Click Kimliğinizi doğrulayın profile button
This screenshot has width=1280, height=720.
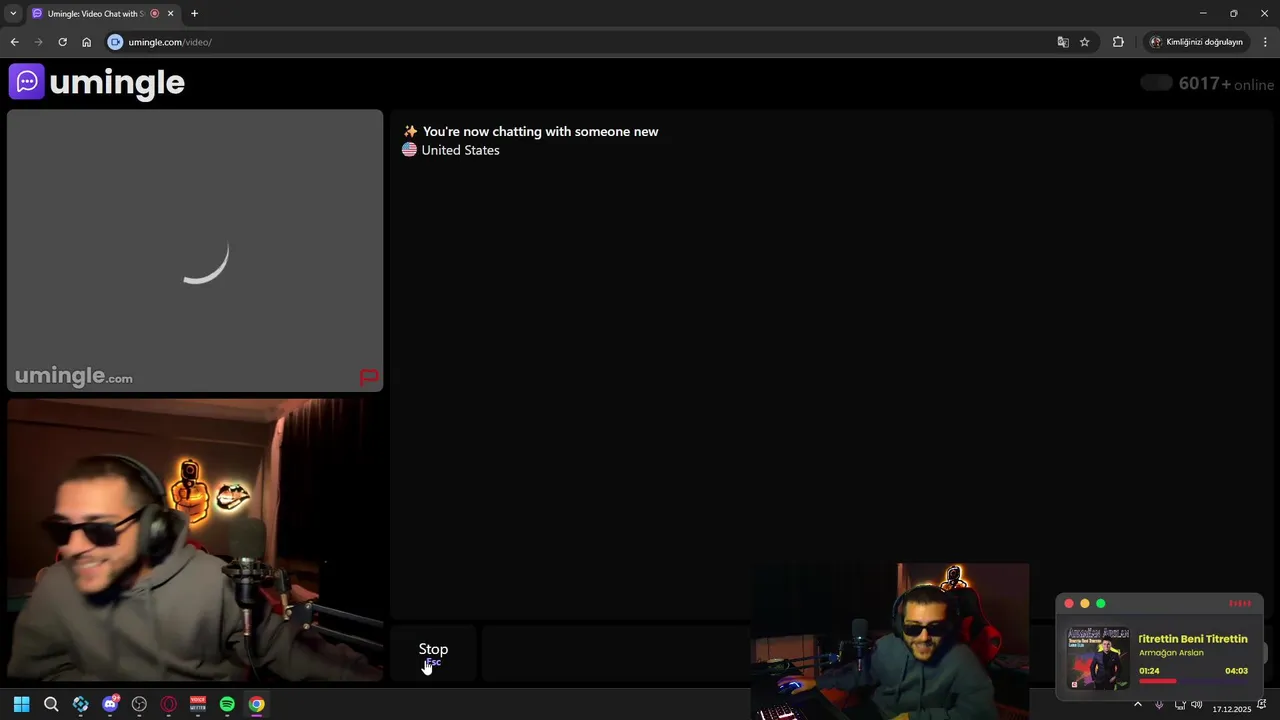tap(1196, 42)
